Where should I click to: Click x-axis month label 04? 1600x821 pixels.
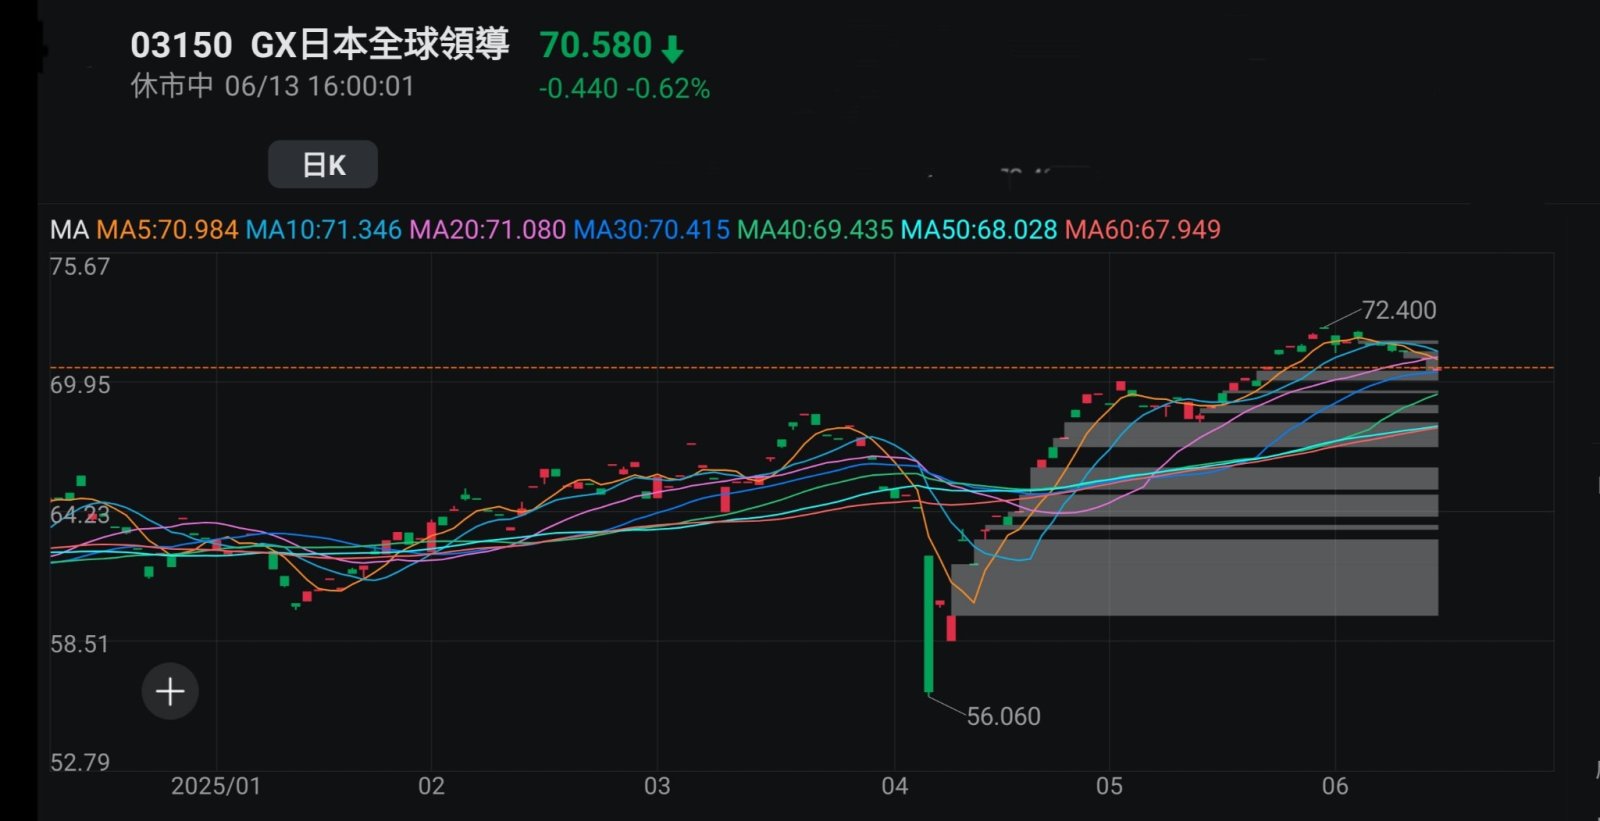pos(895,786)
